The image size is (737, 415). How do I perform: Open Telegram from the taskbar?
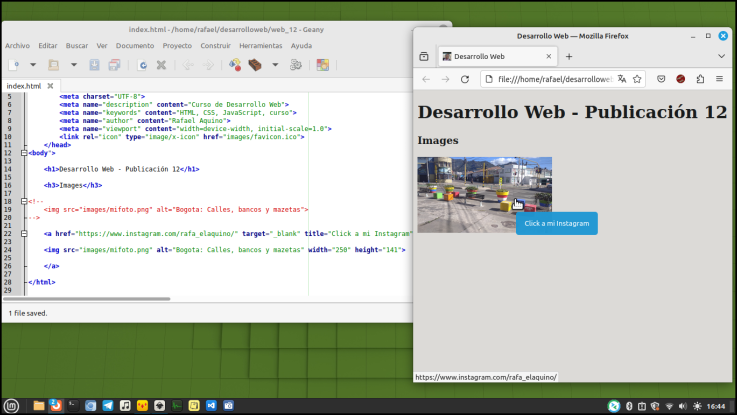click(108, 406)
